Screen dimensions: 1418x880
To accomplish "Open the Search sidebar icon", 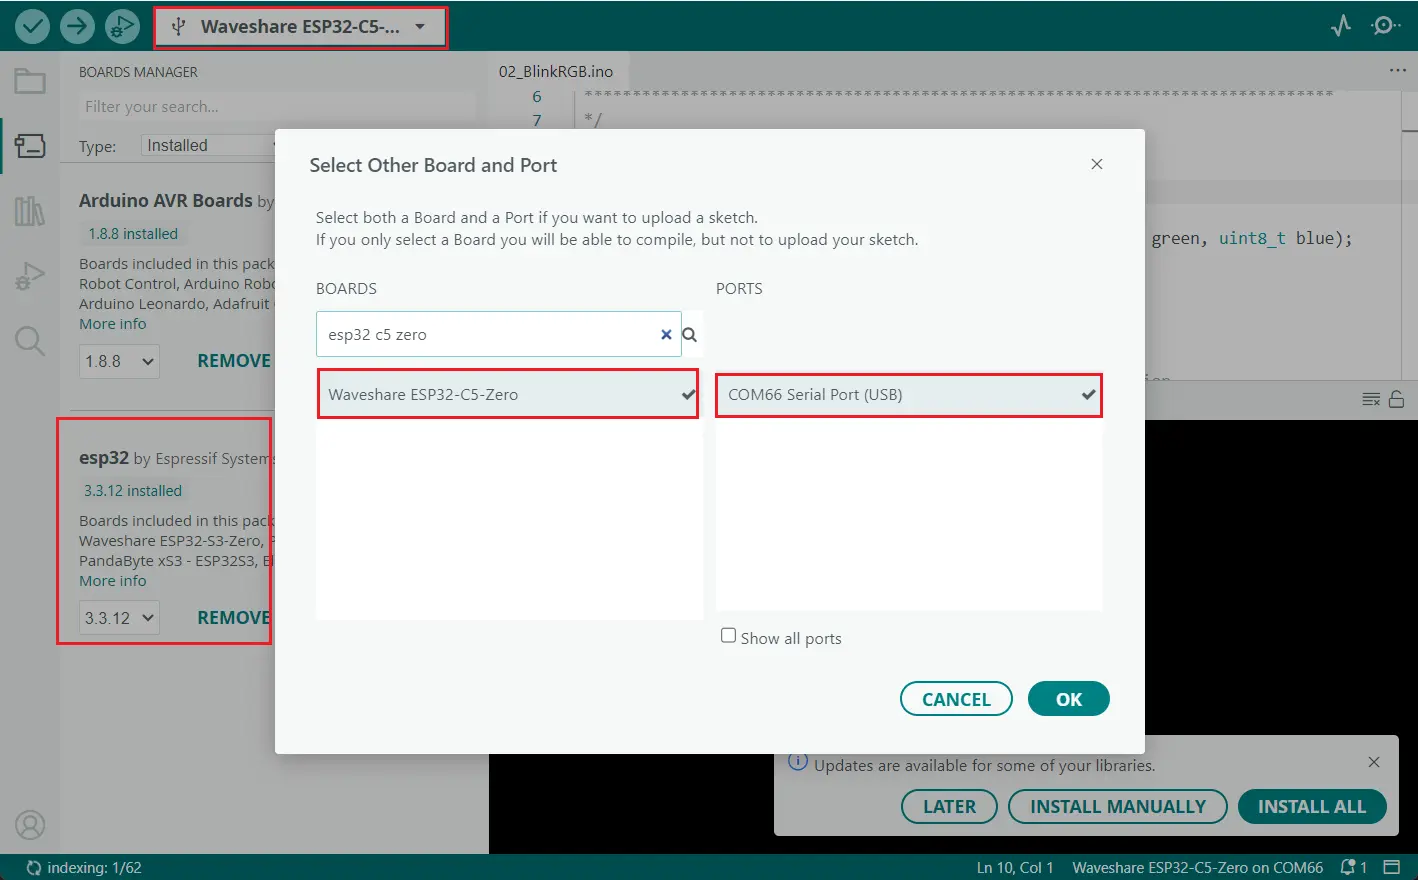I will (x=30, y=341).
